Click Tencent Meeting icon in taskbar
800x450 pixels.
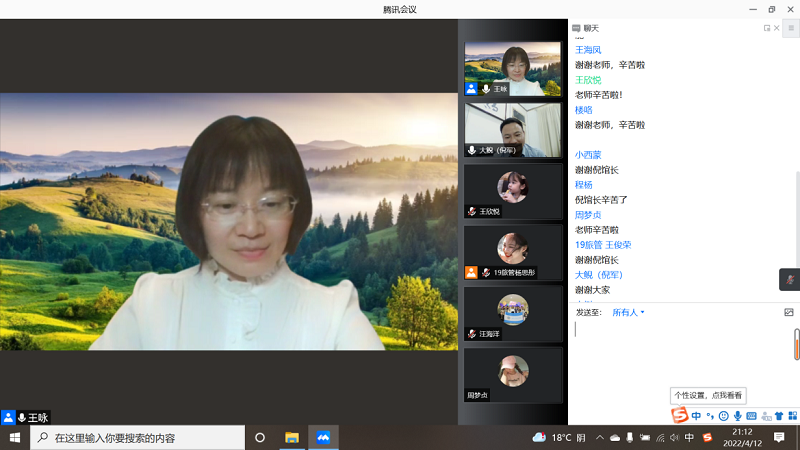point(323,438)
